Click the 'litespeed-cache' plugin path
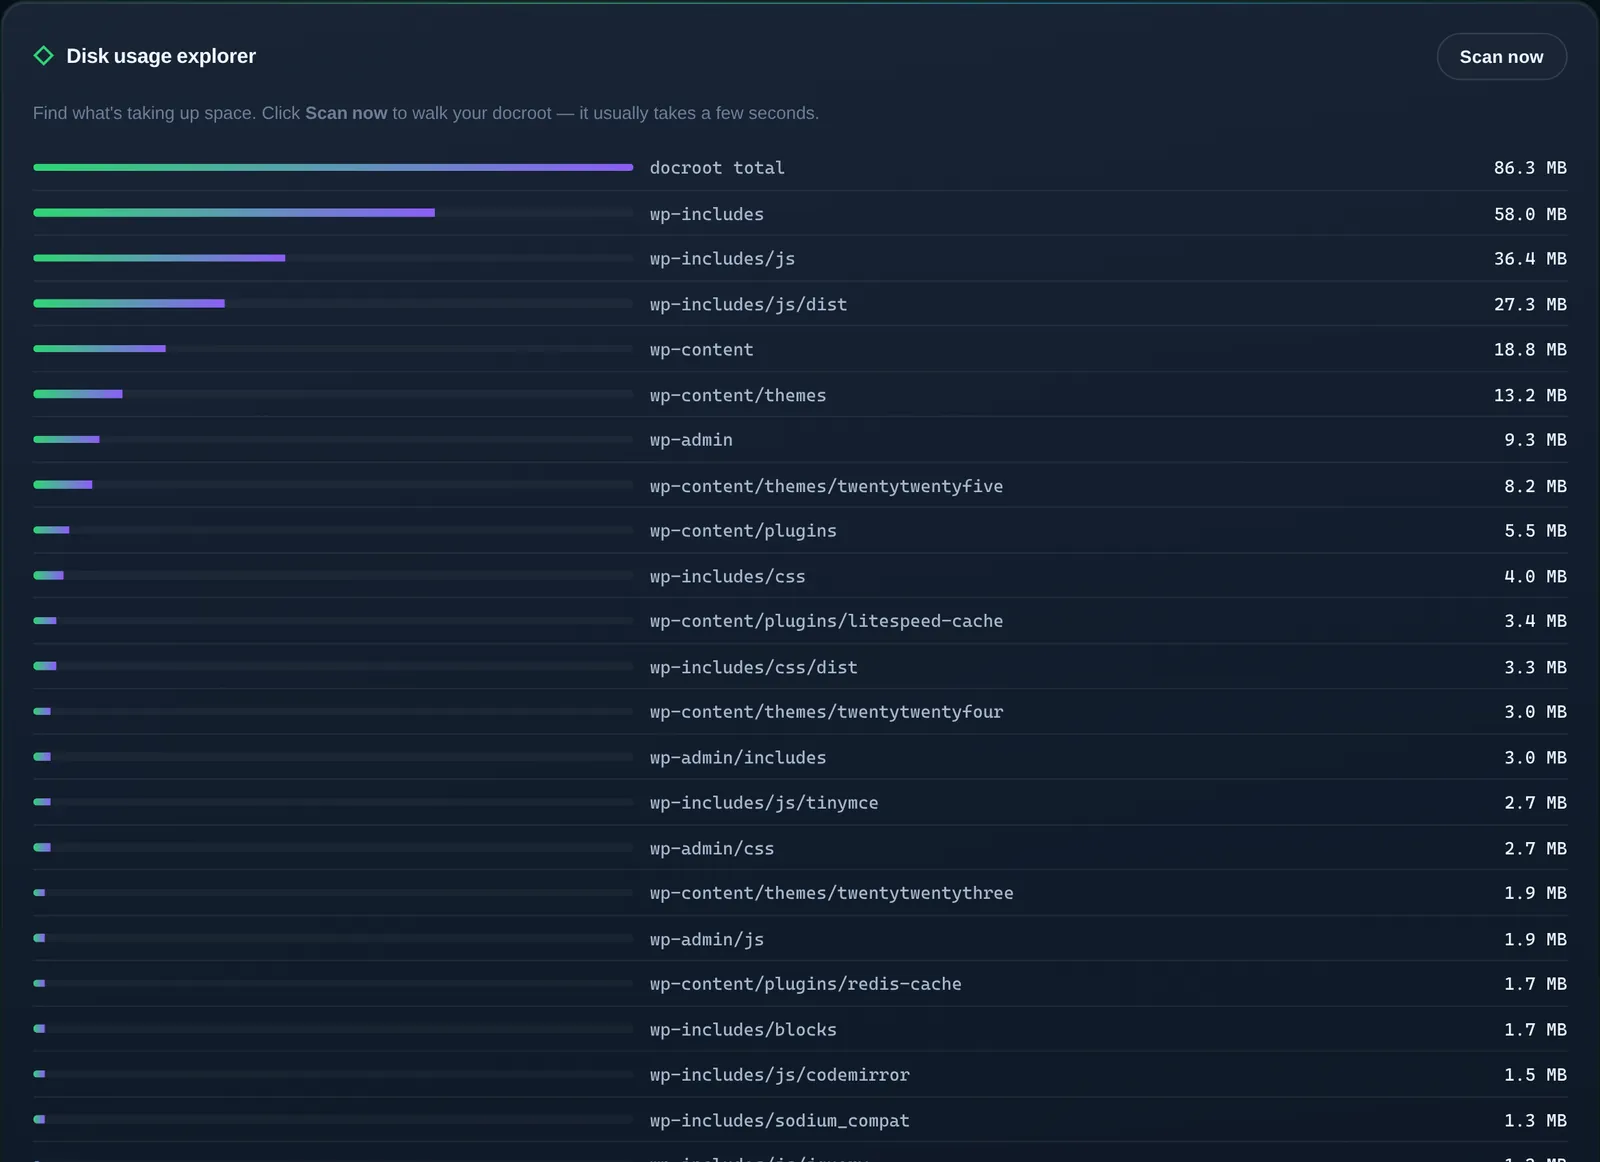The height and width of the screenshot is (1162, 1600). coord(826,621)
